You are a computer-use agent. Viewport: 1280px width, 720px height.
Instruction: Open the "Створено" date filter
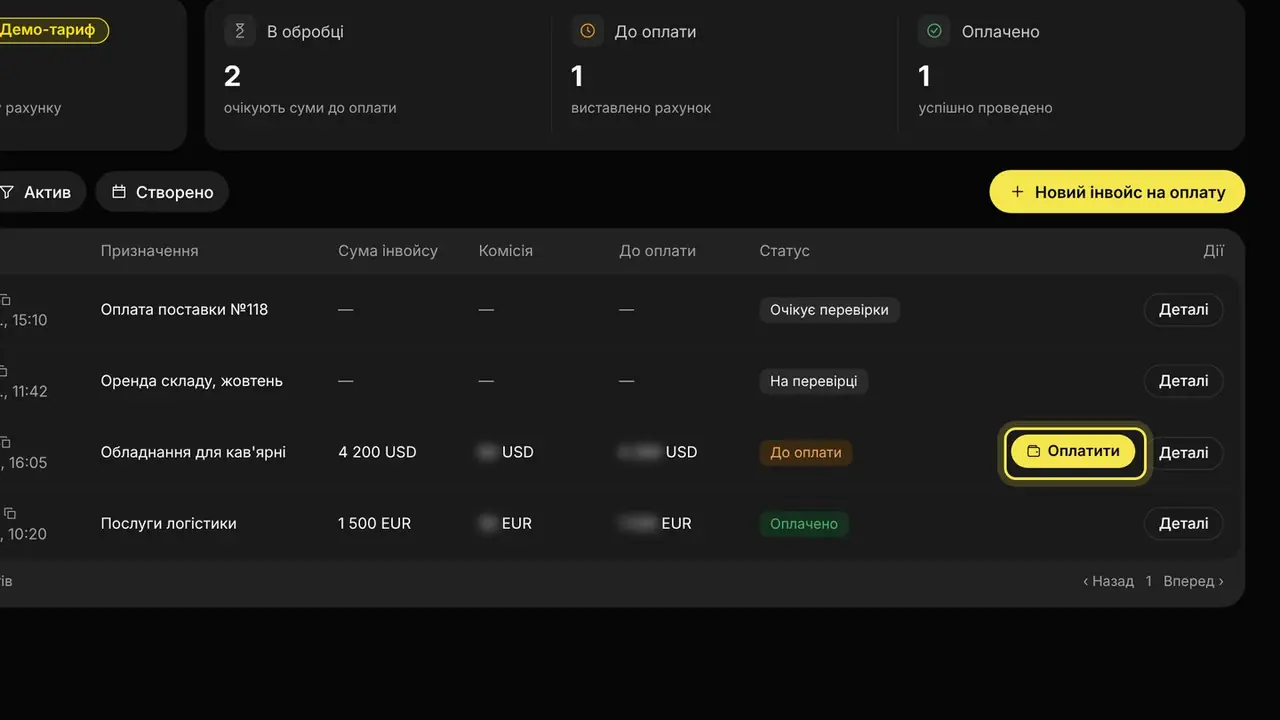pos(162,192)
